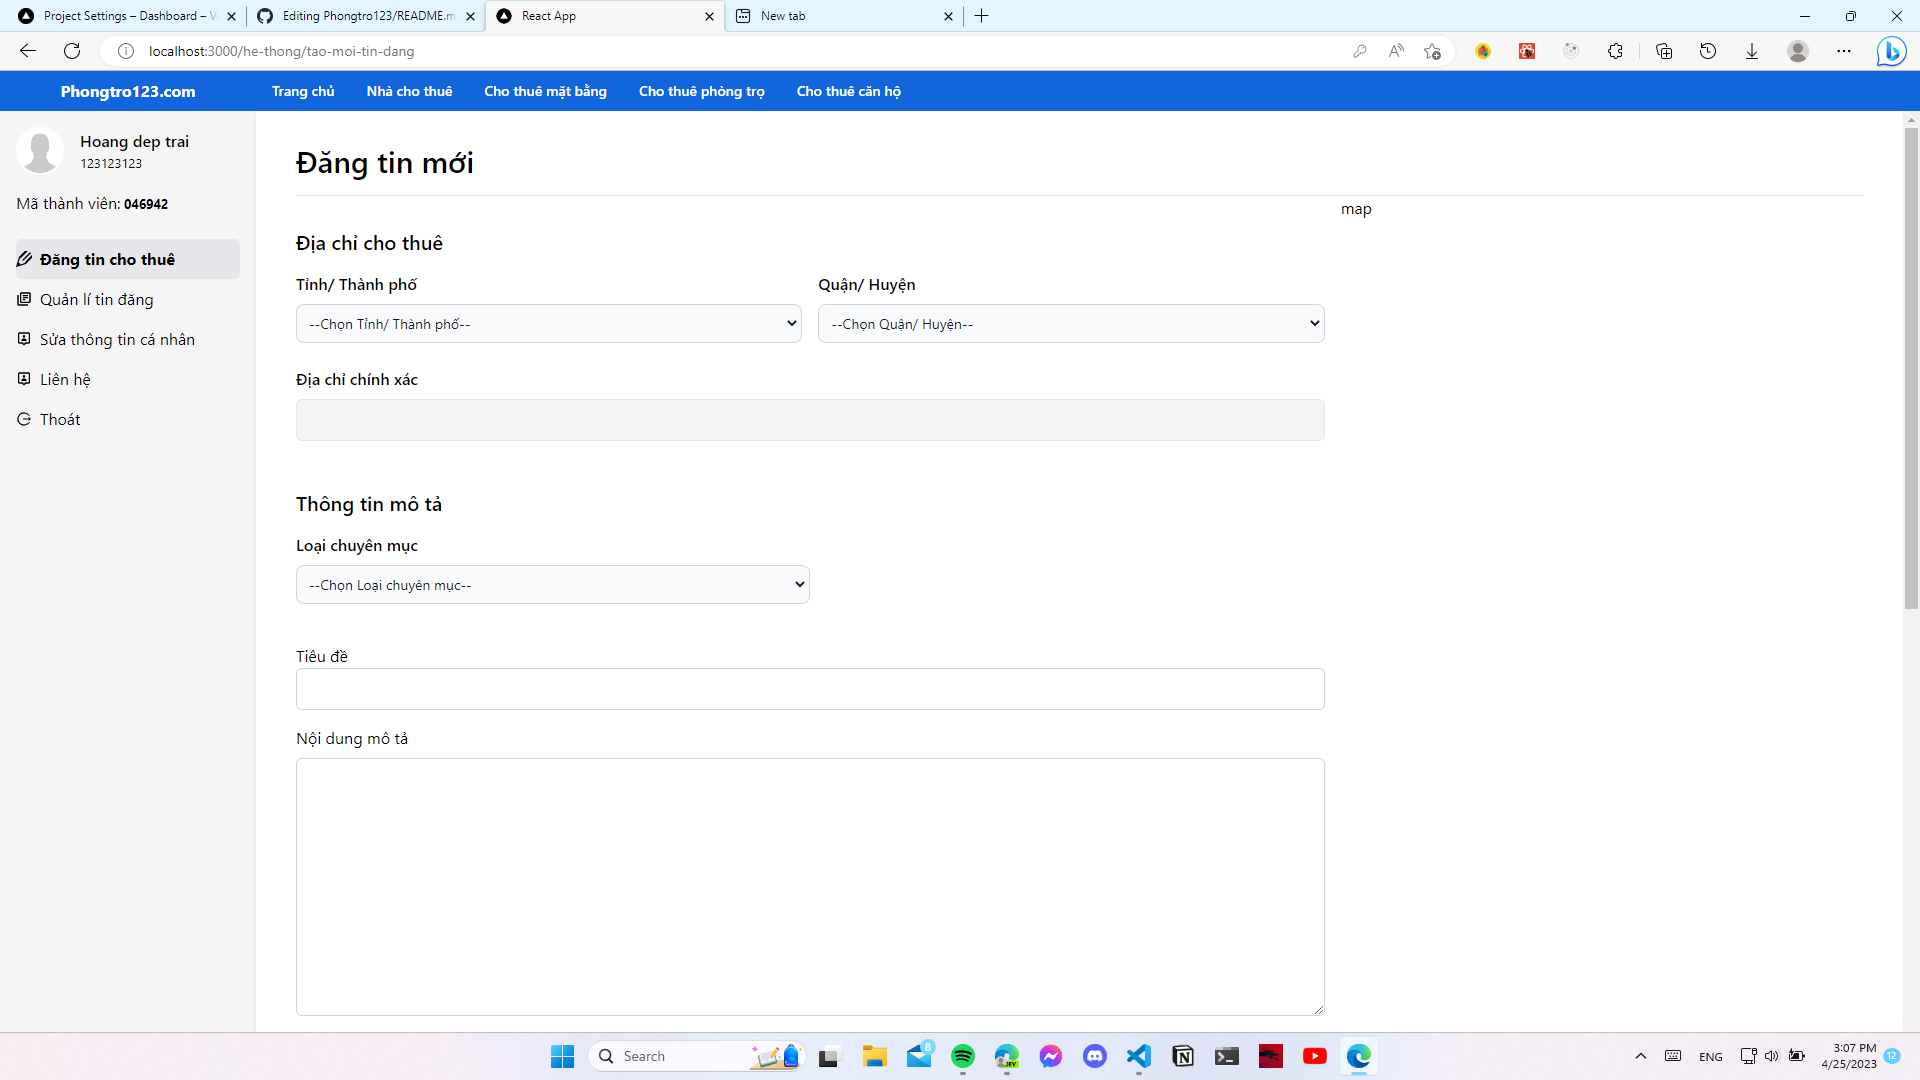The height and width of the screenshot is (1080, 1920).
Task: Switch to Editing Phongtro123/README tab
Action: point(366,16)
